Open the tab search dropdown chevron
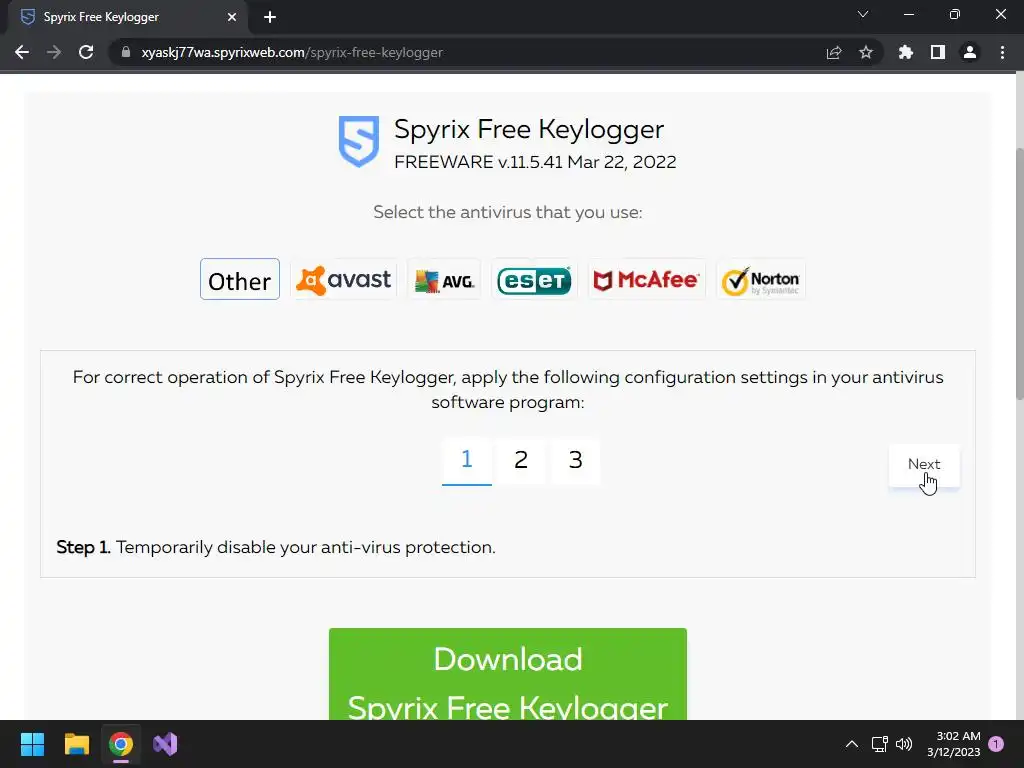 [x=863, y=14]
